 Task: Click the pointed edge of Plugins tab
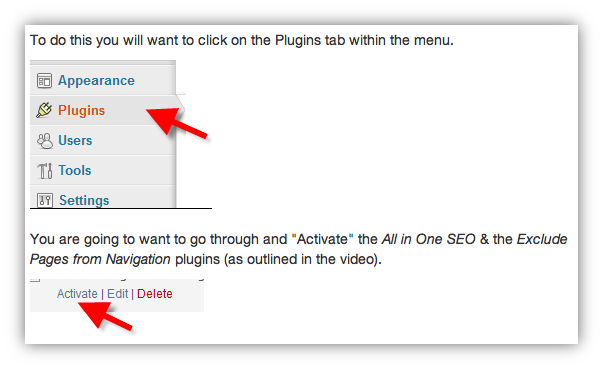coord(181,110)
